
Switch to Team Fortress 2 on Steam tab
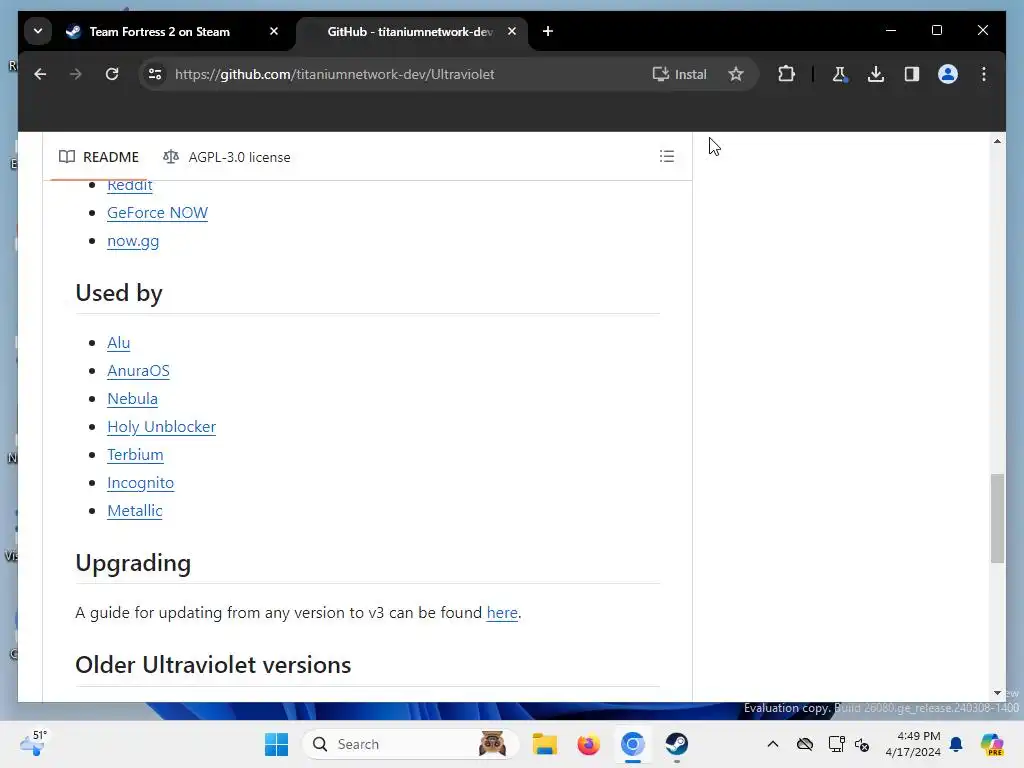pos(159,31)
